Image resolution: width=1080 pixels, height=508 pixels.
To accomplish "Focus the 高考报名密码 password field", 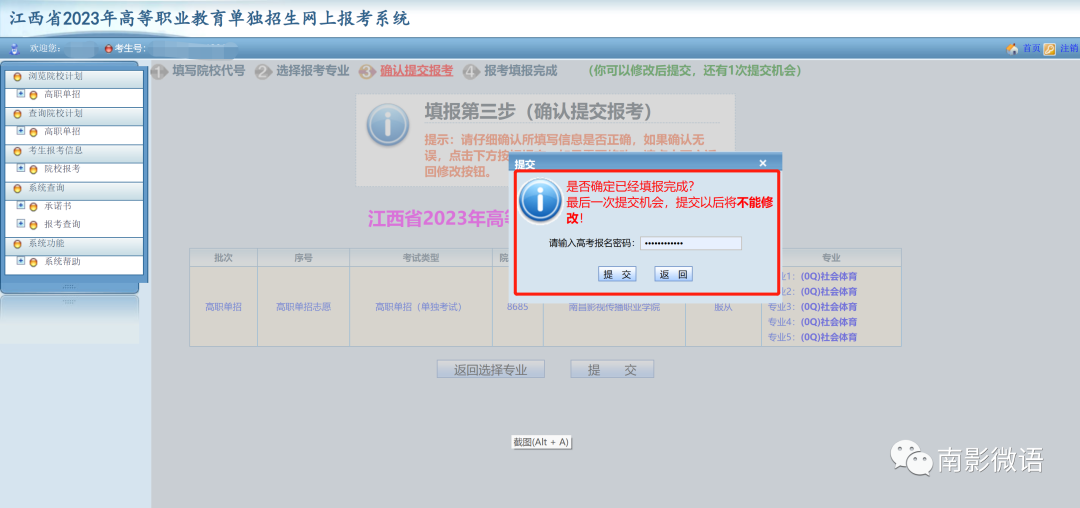I will click(x=691, y=243).
